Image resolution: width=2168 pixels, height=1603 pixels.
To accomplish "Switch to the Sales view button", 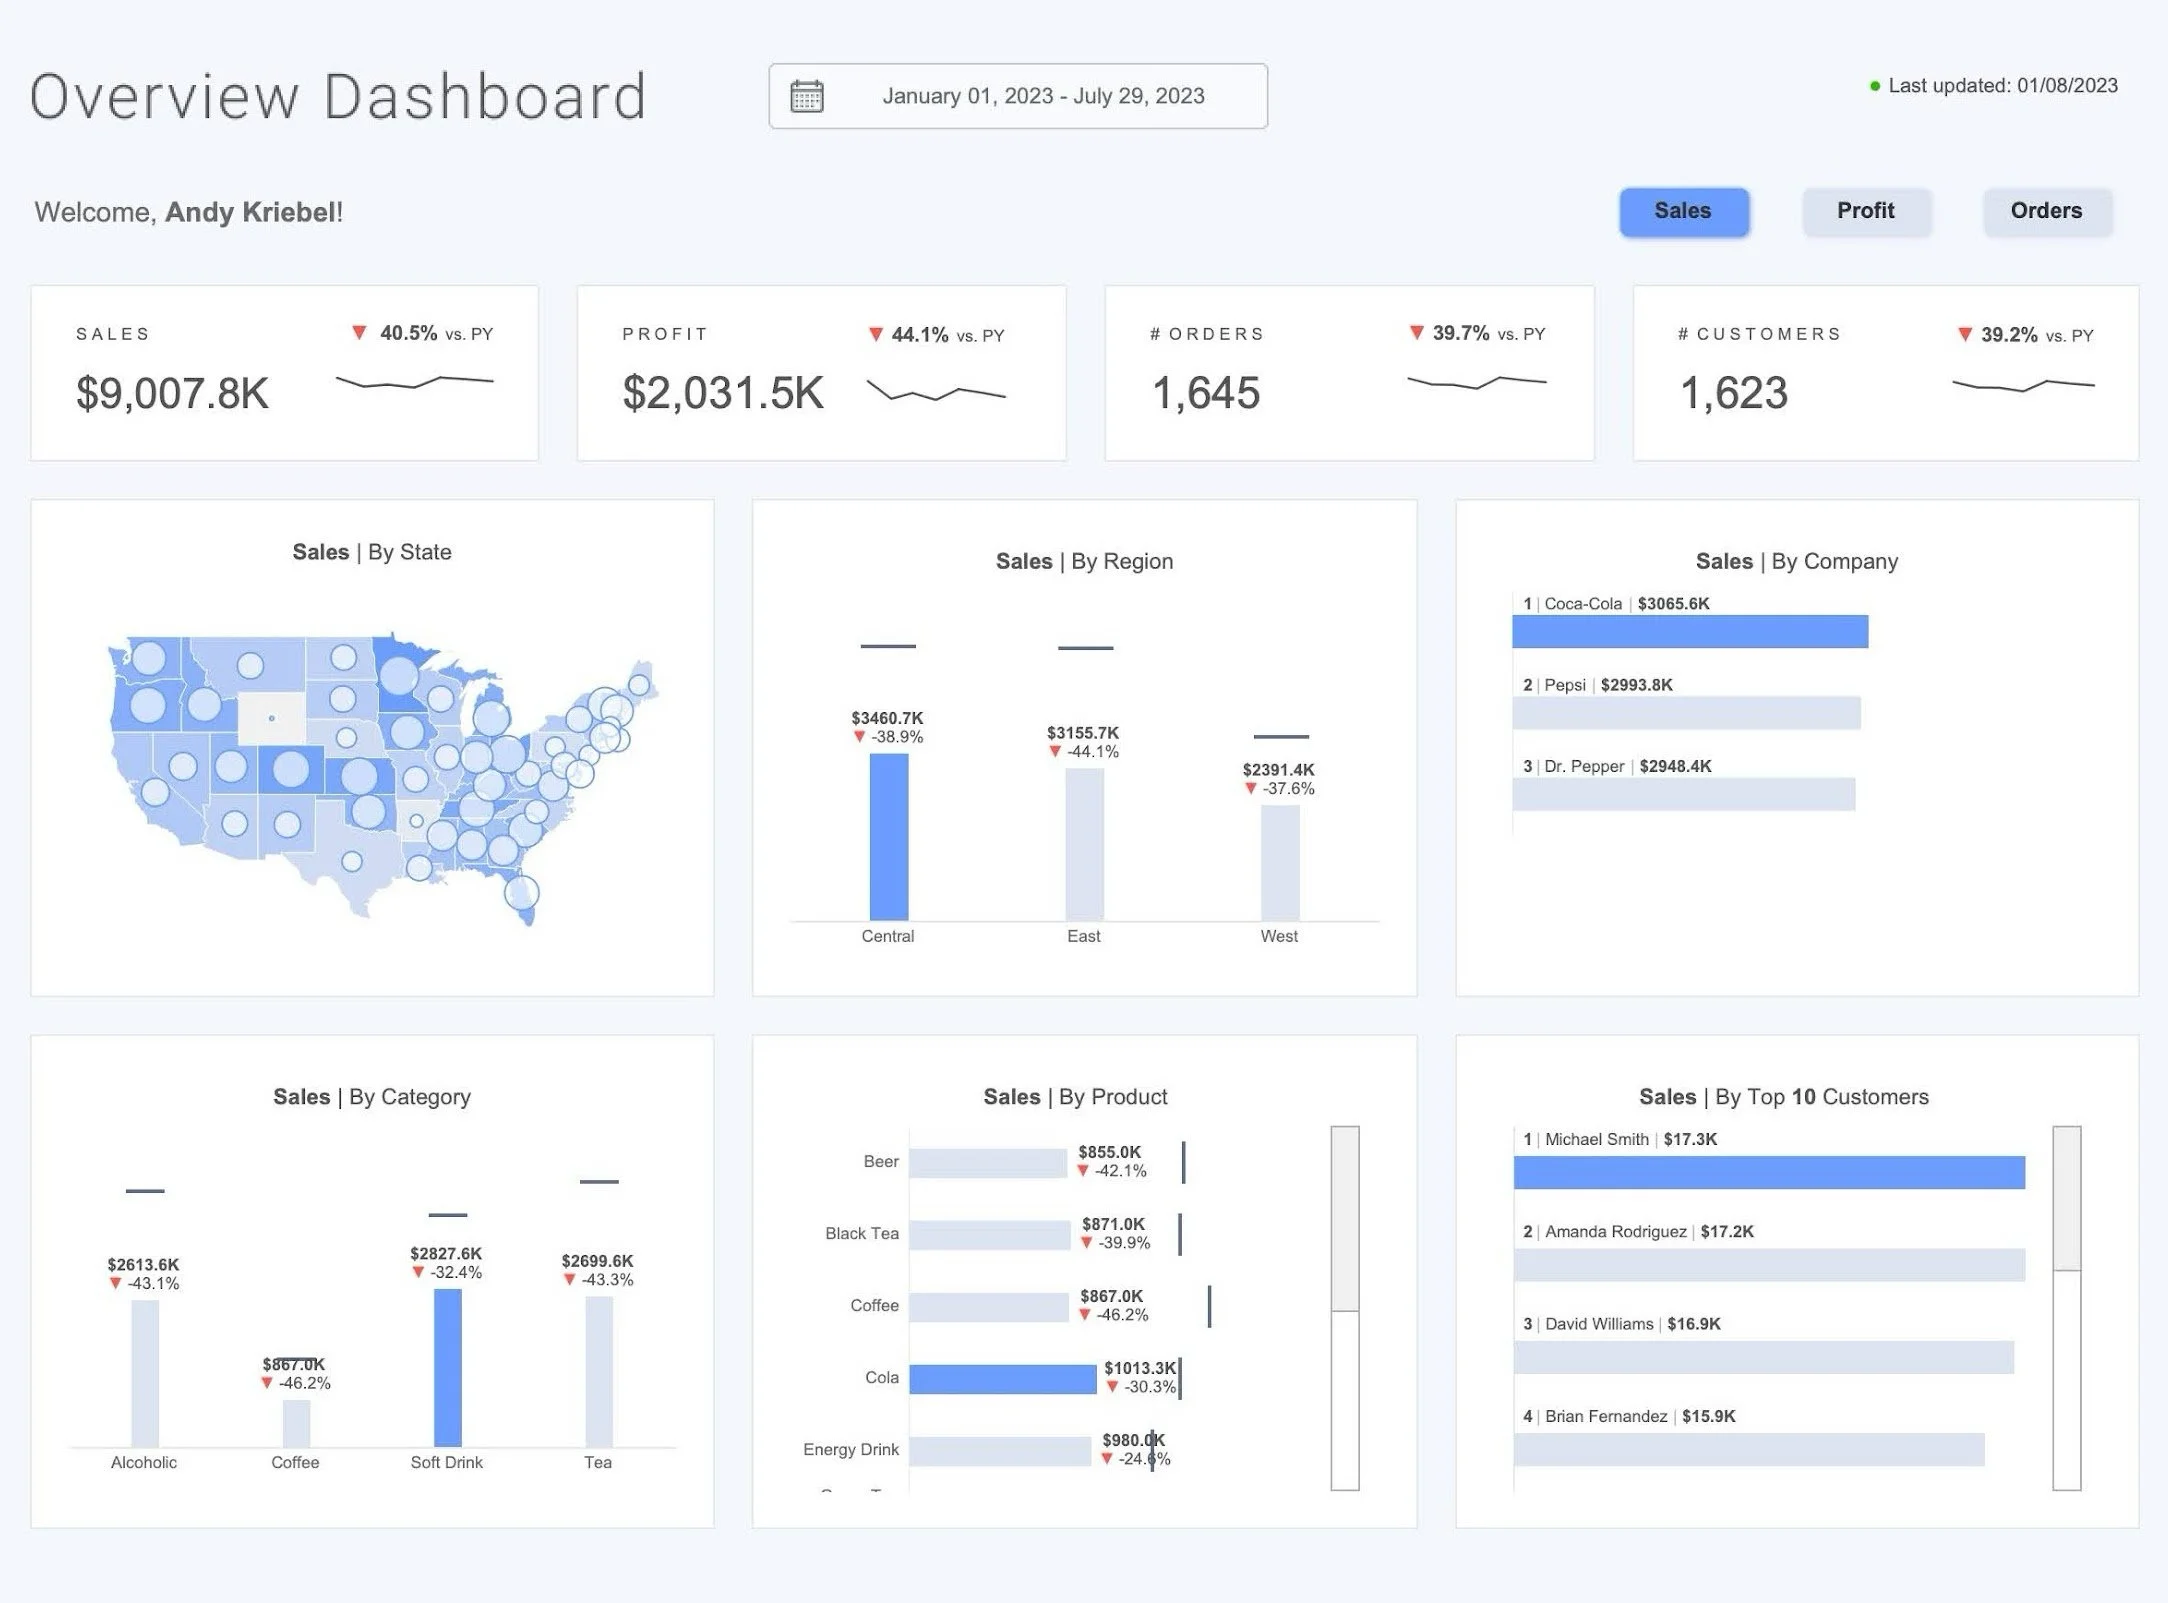I will (1683, 211).
